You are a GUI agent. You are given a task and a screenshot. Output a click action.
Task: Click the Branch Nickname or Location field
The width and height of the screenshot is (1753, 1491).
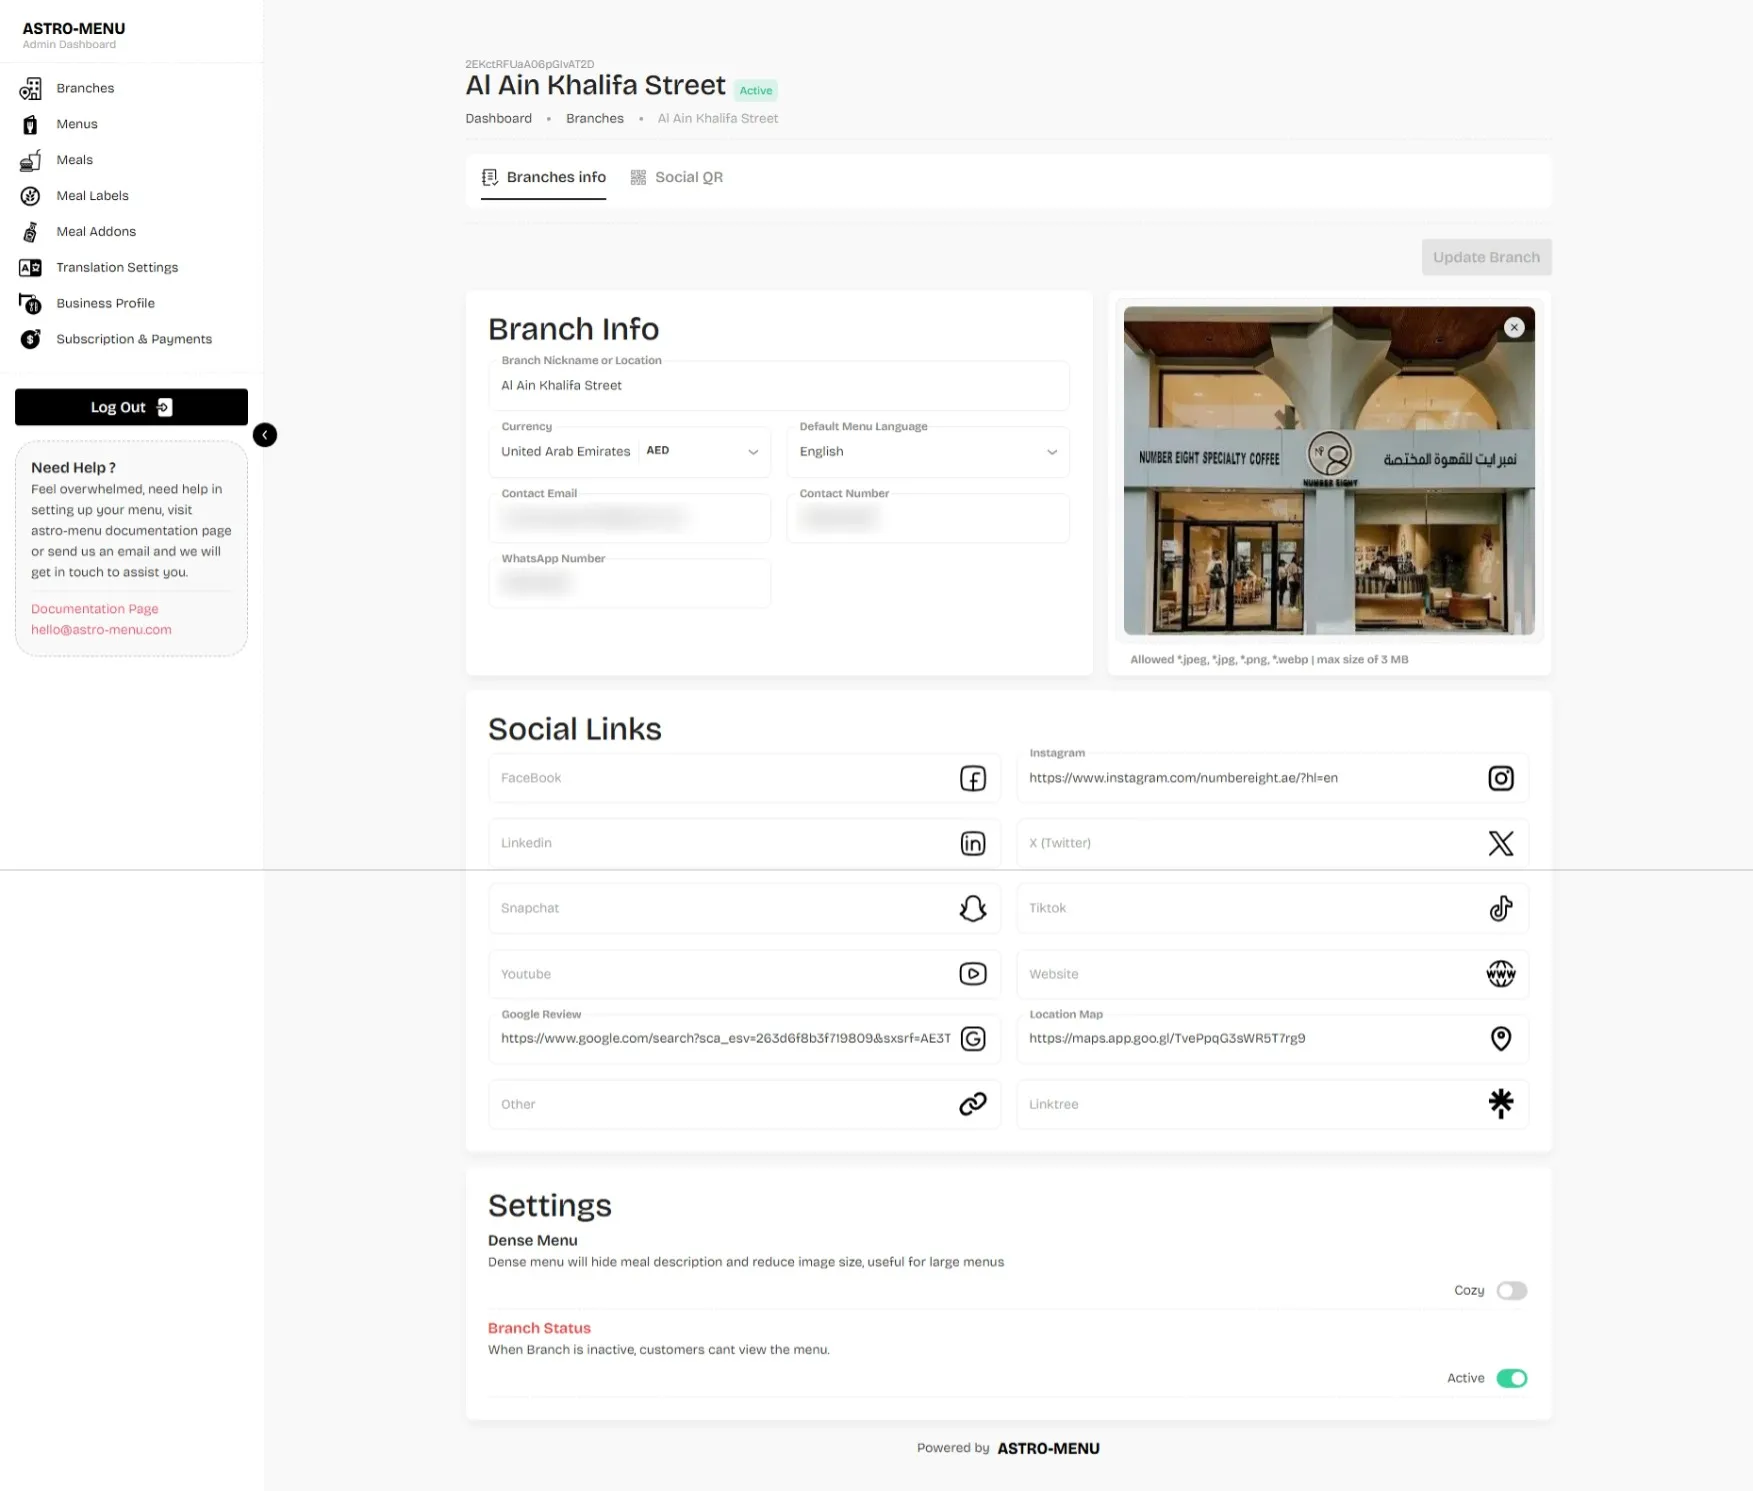(x=779, y=386)
